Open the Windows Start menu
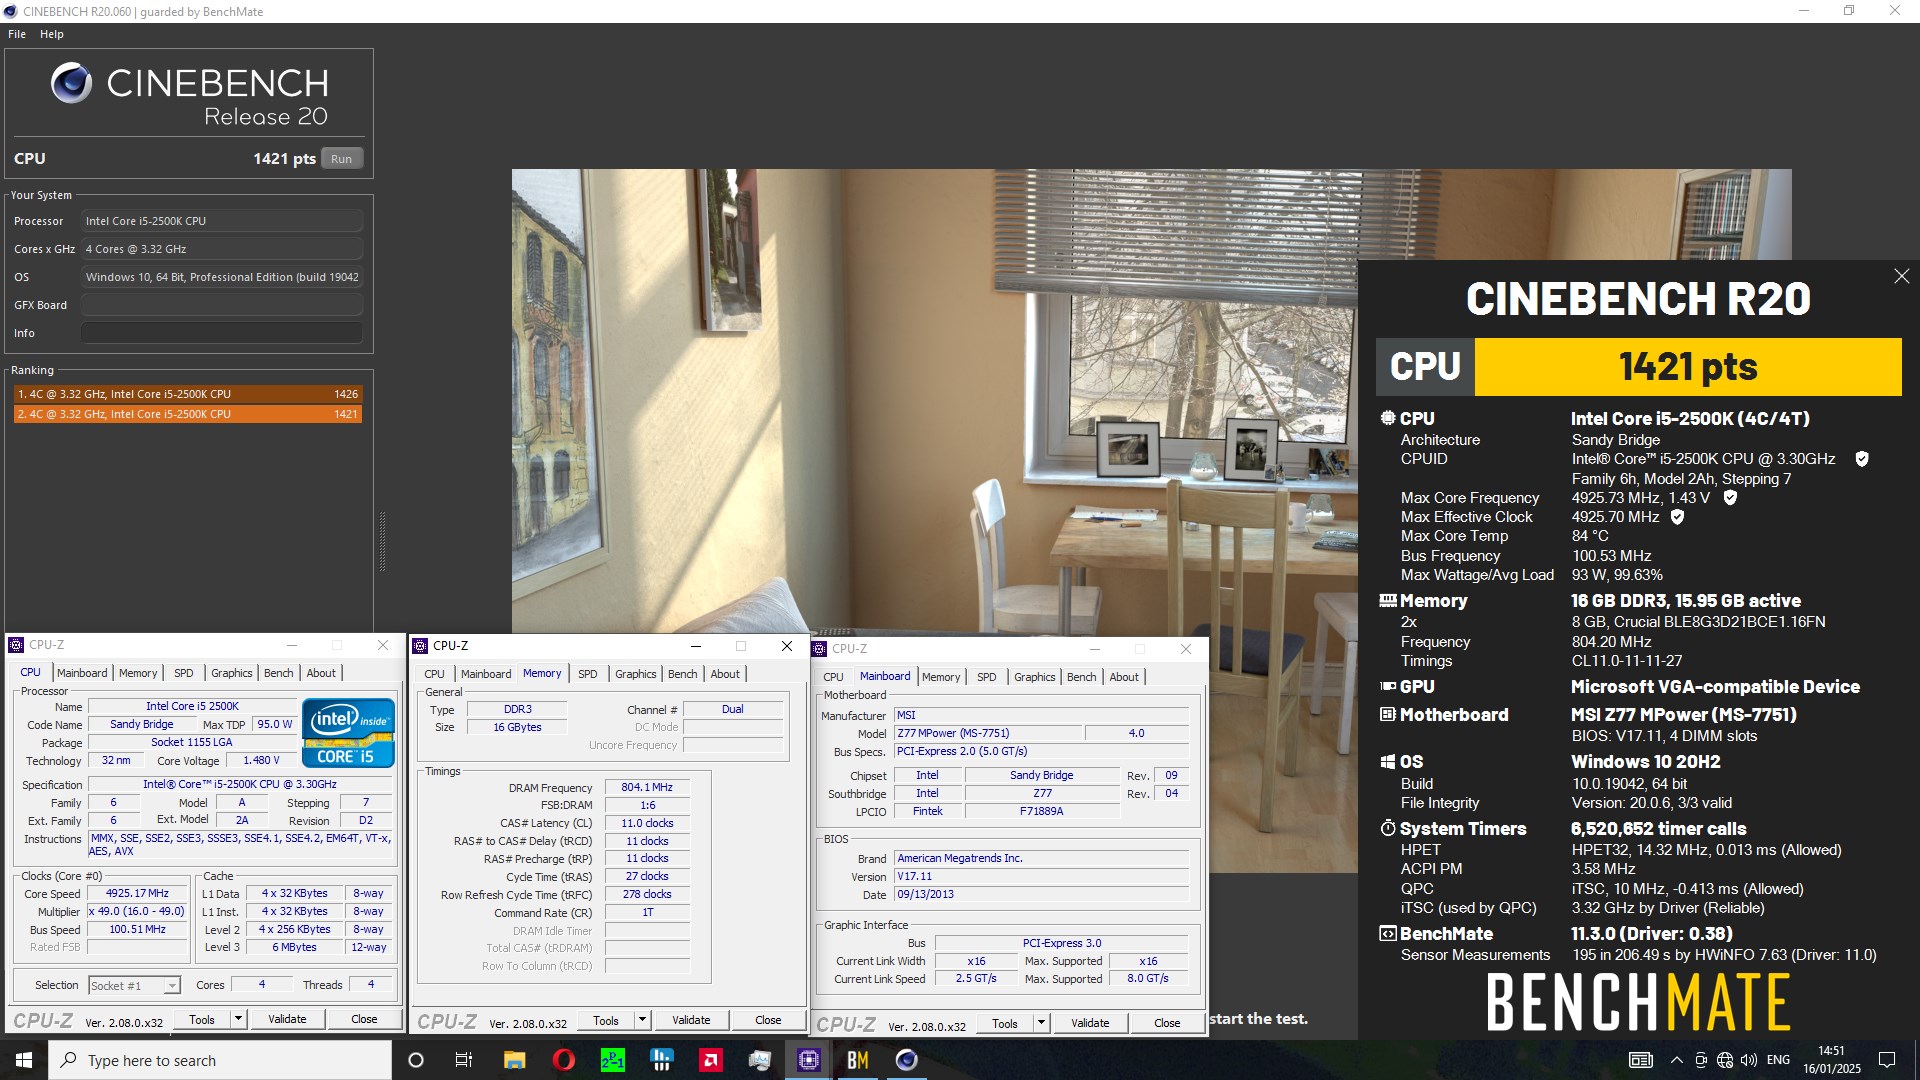This screenshot has height=1080, width=1920. 24,1060
